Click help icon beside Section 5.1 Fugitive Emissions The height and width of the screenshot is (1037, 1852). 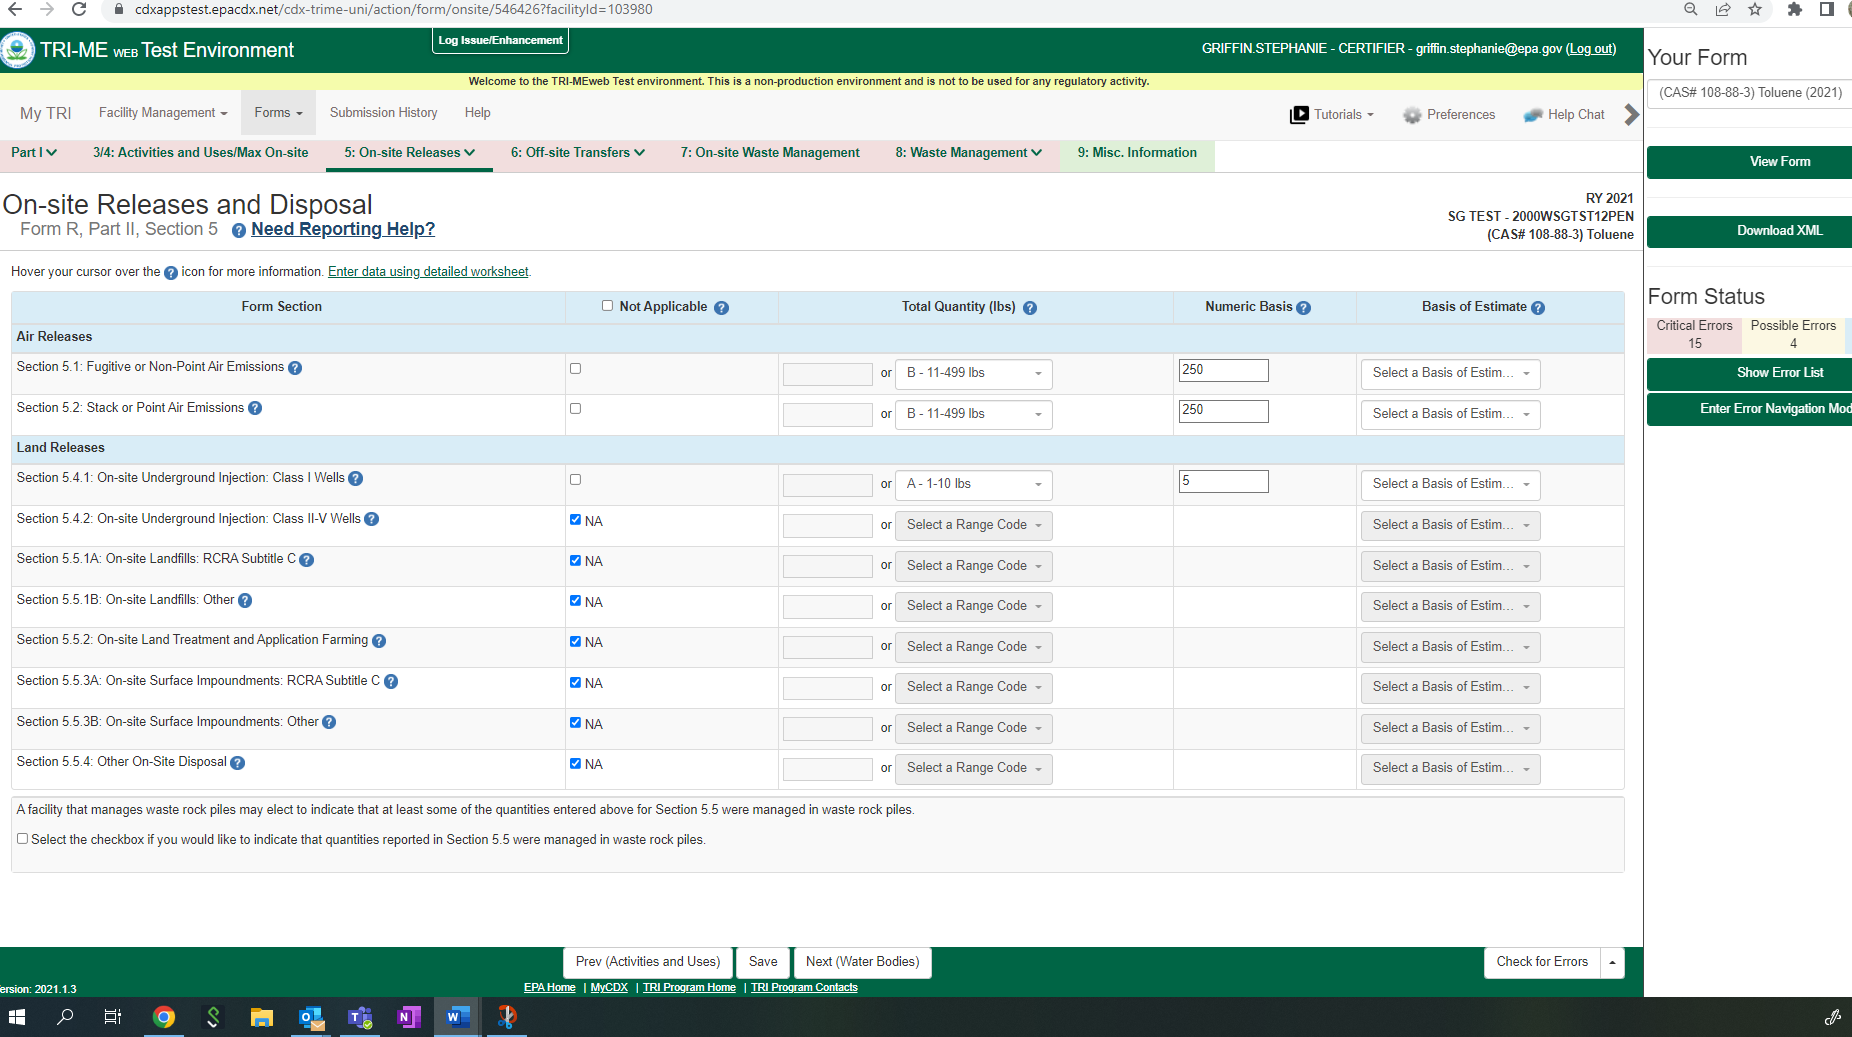(x=295, y=368)
